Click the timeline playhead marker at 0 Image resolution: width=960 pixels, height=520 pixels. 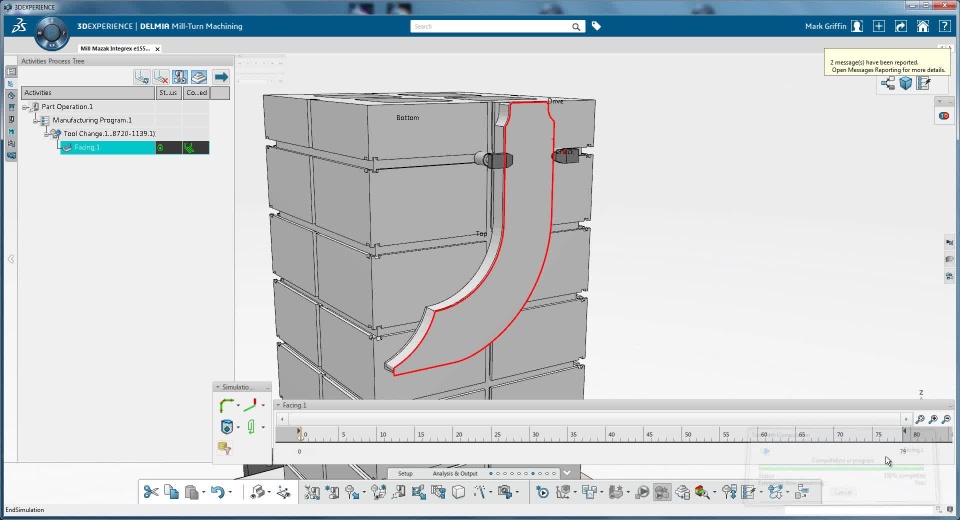coord(299,433)
